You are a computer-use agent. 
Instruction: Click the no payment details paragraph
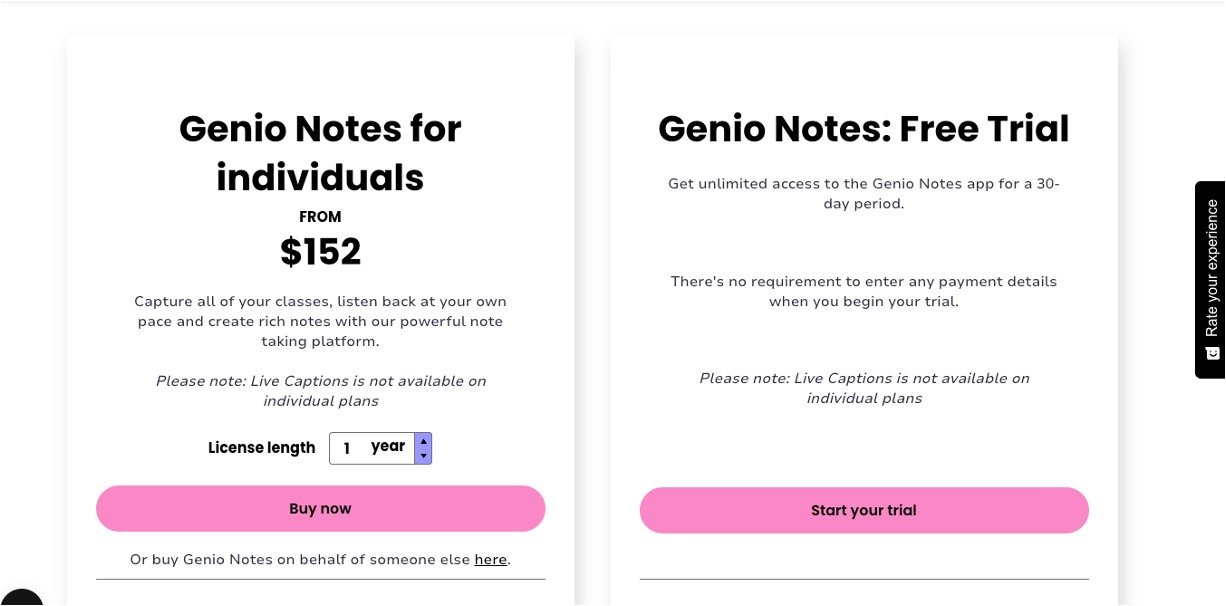(864, 291)
